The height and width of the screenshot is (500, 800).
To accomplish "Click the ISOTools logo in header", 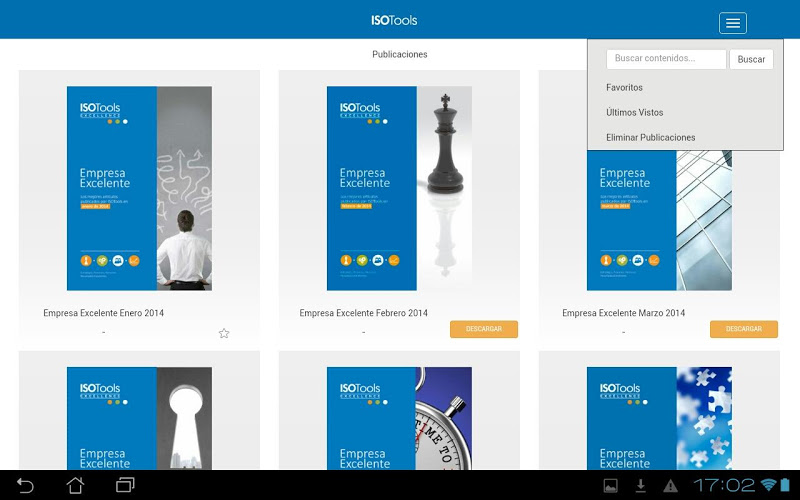I will coord(394,20).
